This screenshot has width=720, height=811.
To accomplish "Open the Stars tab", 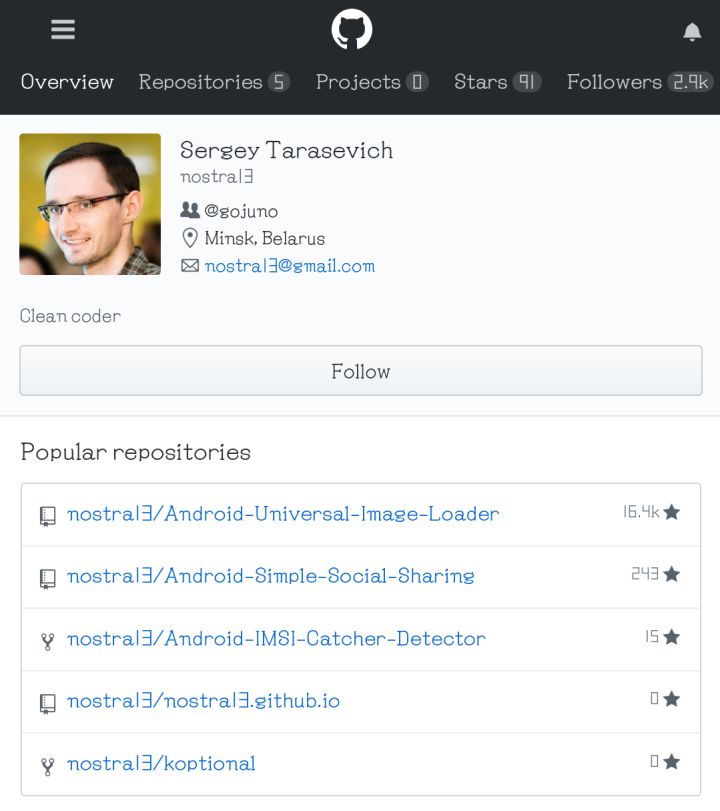I will pyautogui.click(x=497, y=82).
